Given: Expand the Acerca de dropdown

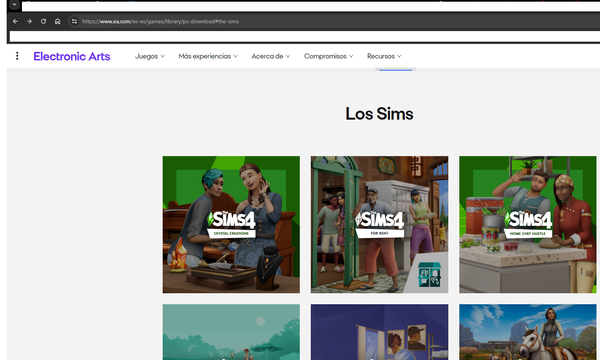Looking at the screenshot, I should click(271, 56).
